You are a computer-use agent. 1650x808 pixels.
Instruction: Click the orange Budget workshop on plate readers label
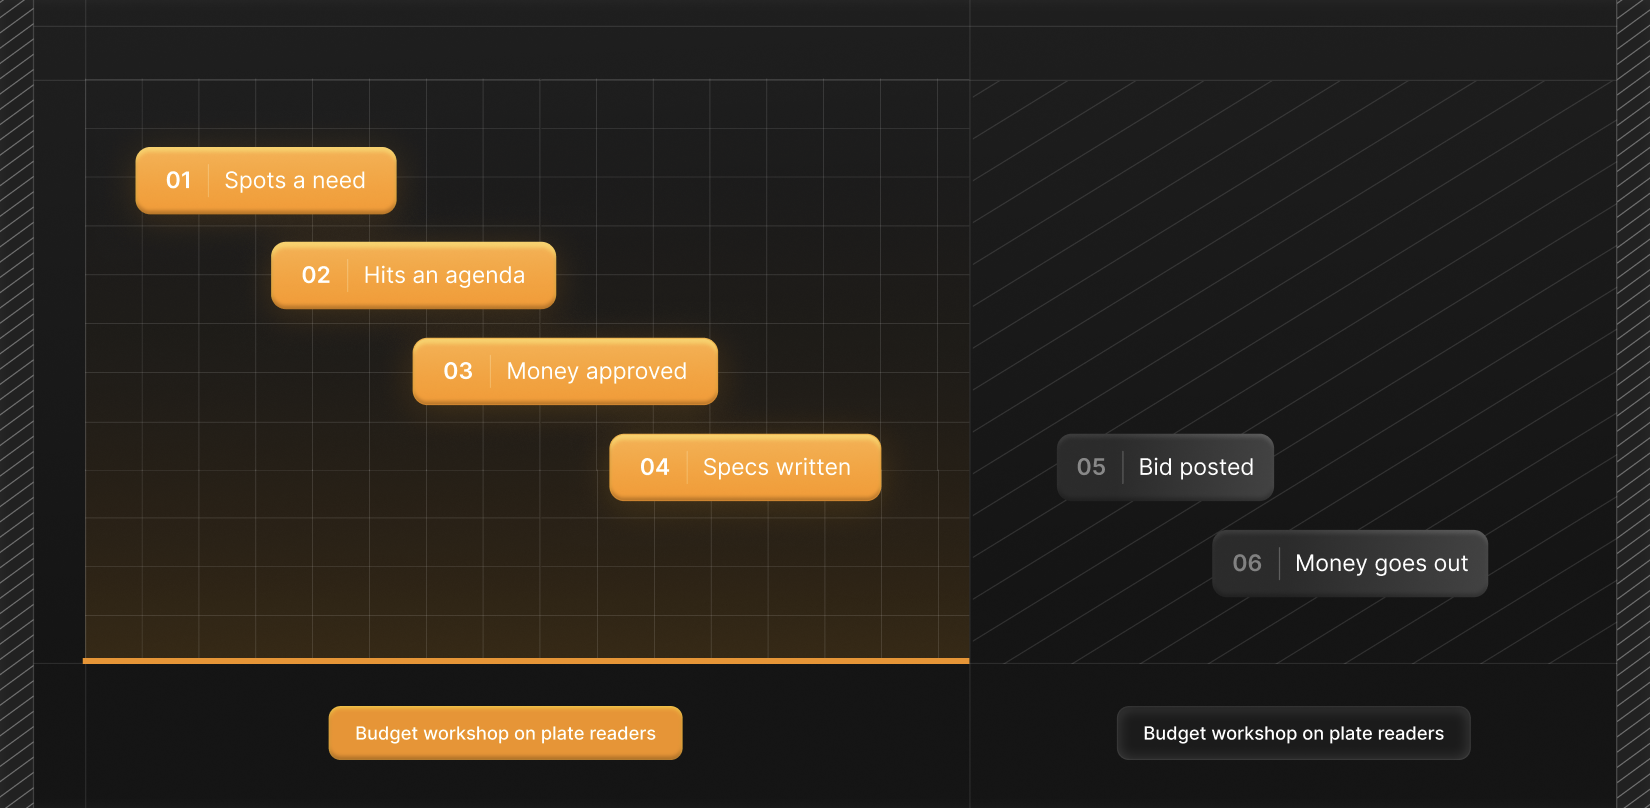505,733
